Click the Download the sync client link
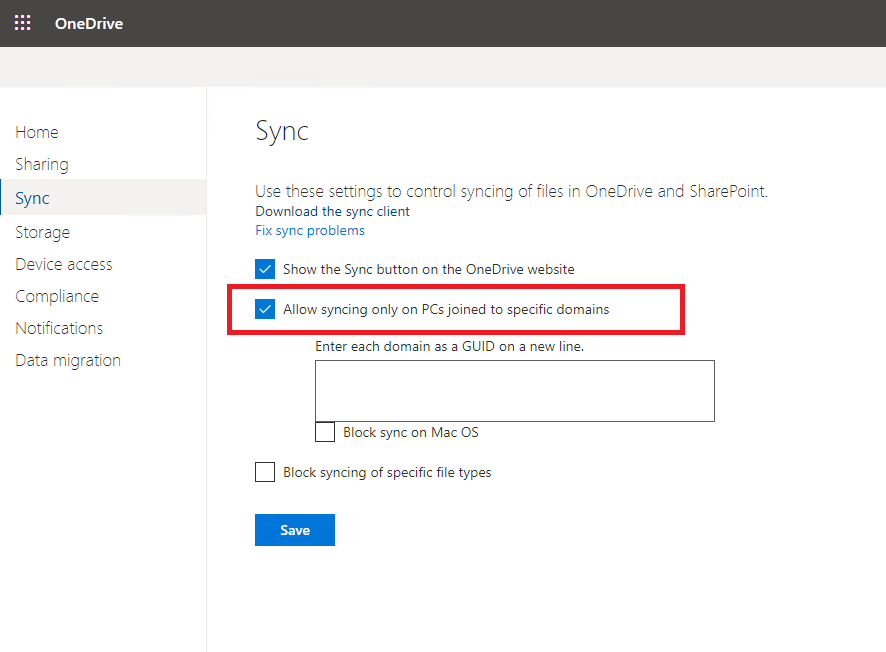The image size is (886, 652). (332, 211)
